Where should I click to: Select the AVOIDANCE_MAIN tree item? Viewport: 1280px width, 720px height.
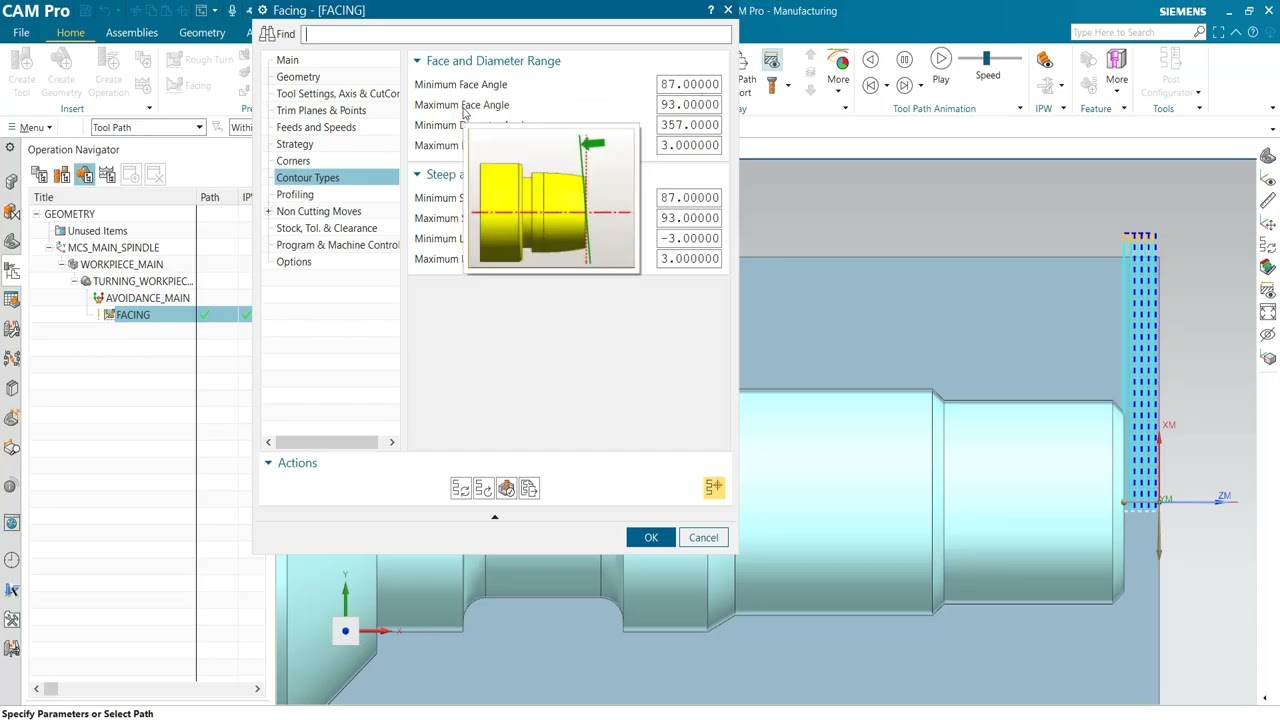[147, 298]
